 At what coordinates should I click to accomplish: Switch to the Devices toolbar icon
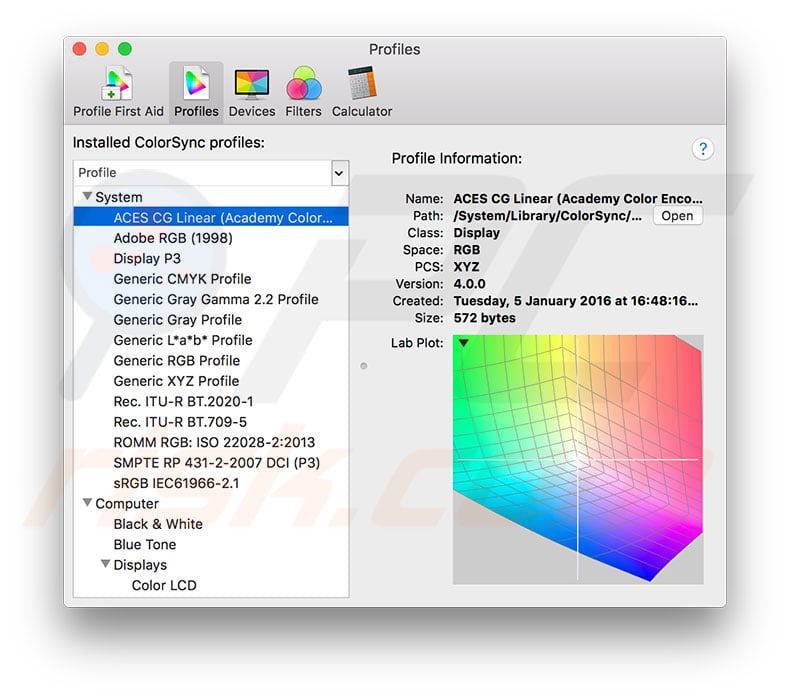[x=251, y=92]
